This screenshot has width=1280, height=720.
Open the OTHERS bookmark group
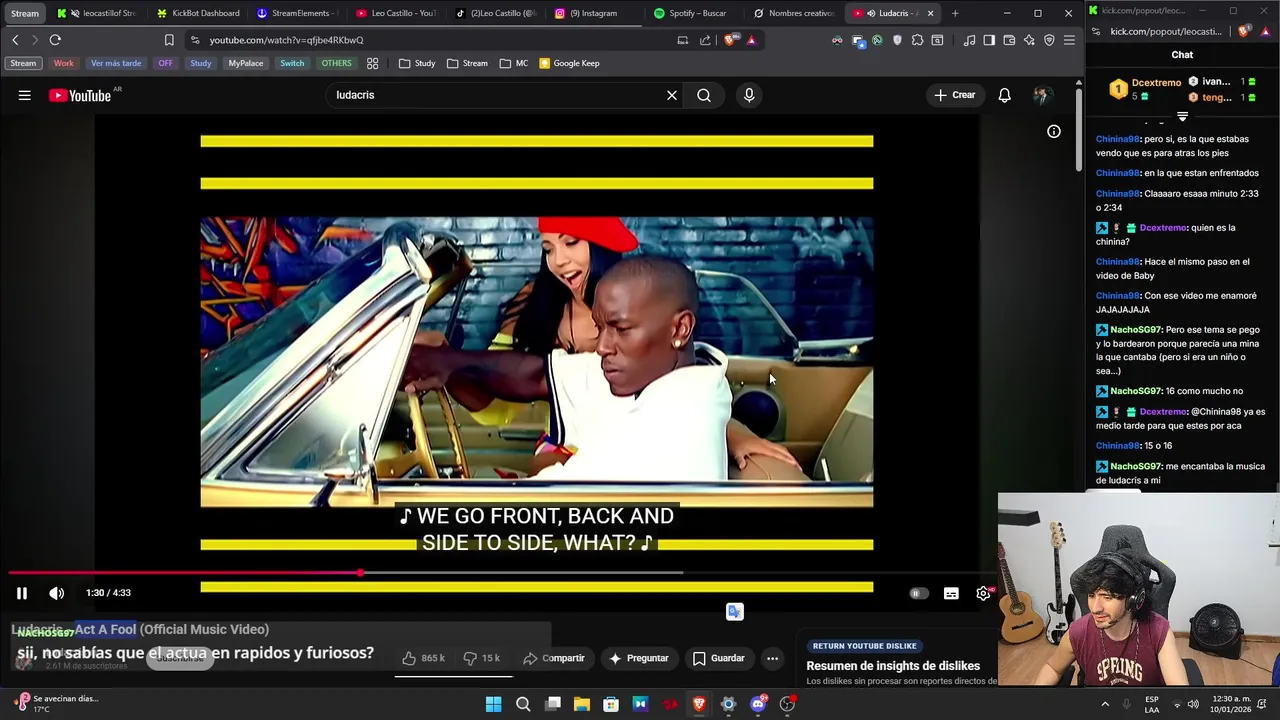tap(336, 63)
